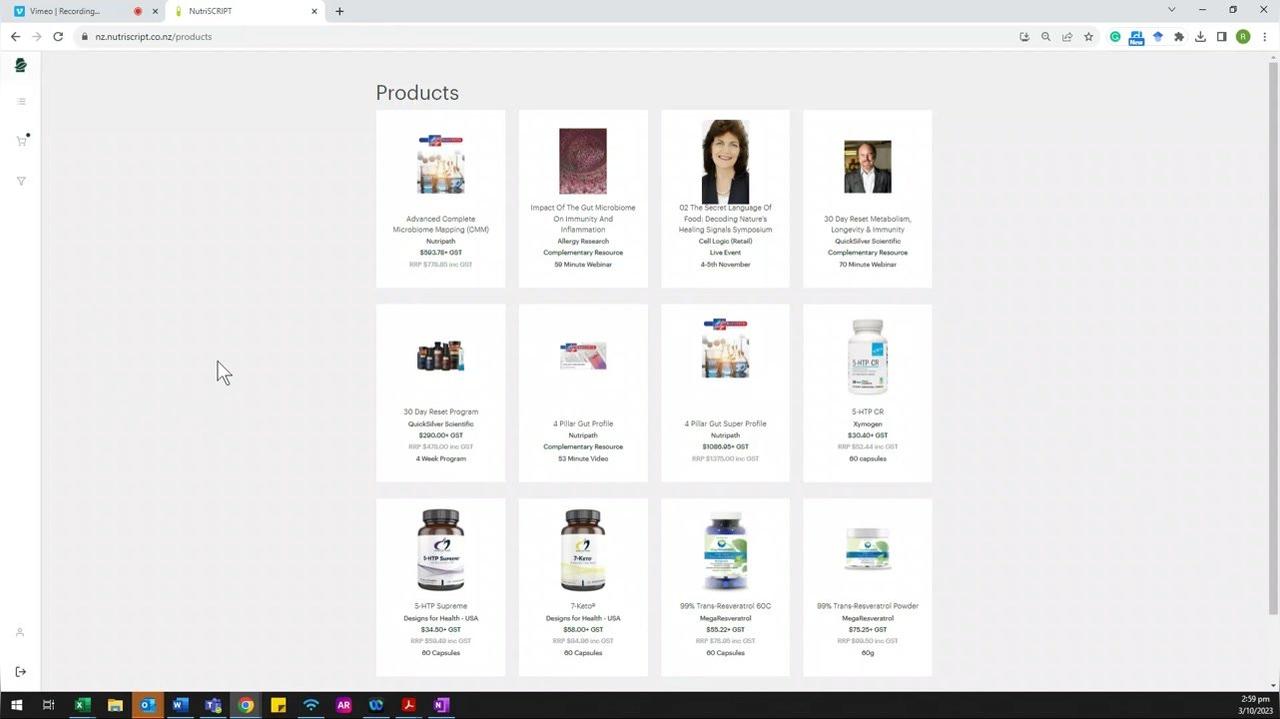1280x719 pixels.
Task: Open Chrome downloads icon
Action: point(1200,37)
